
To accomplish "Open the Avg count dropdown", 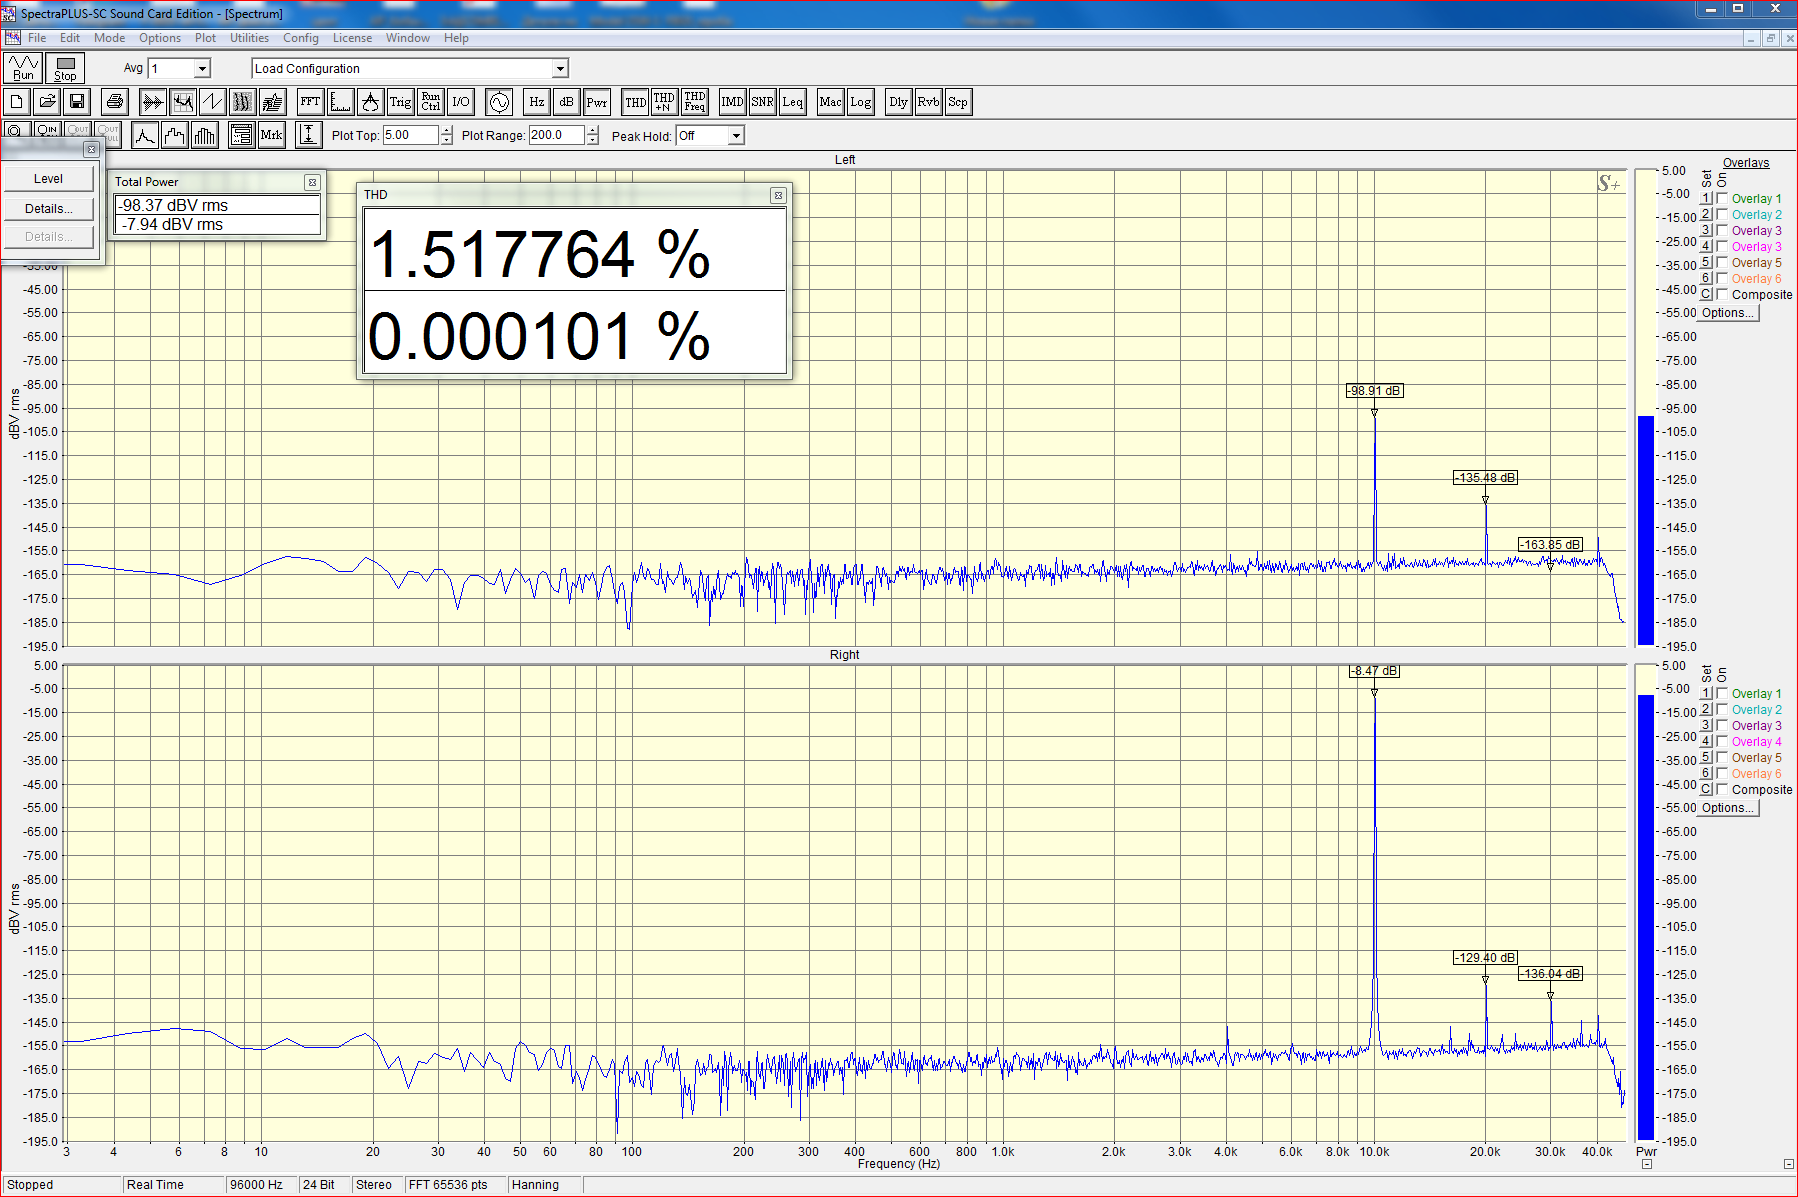I will pos(202,69).
